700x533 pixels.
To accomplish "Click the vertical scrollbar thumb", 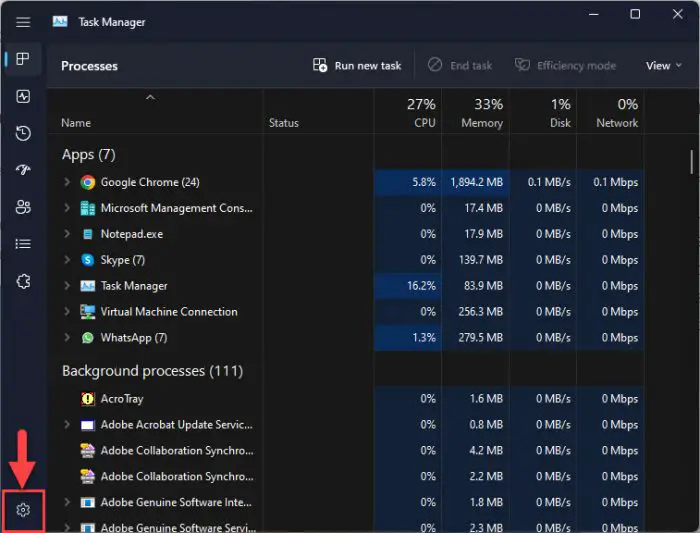I will point(692,162).
